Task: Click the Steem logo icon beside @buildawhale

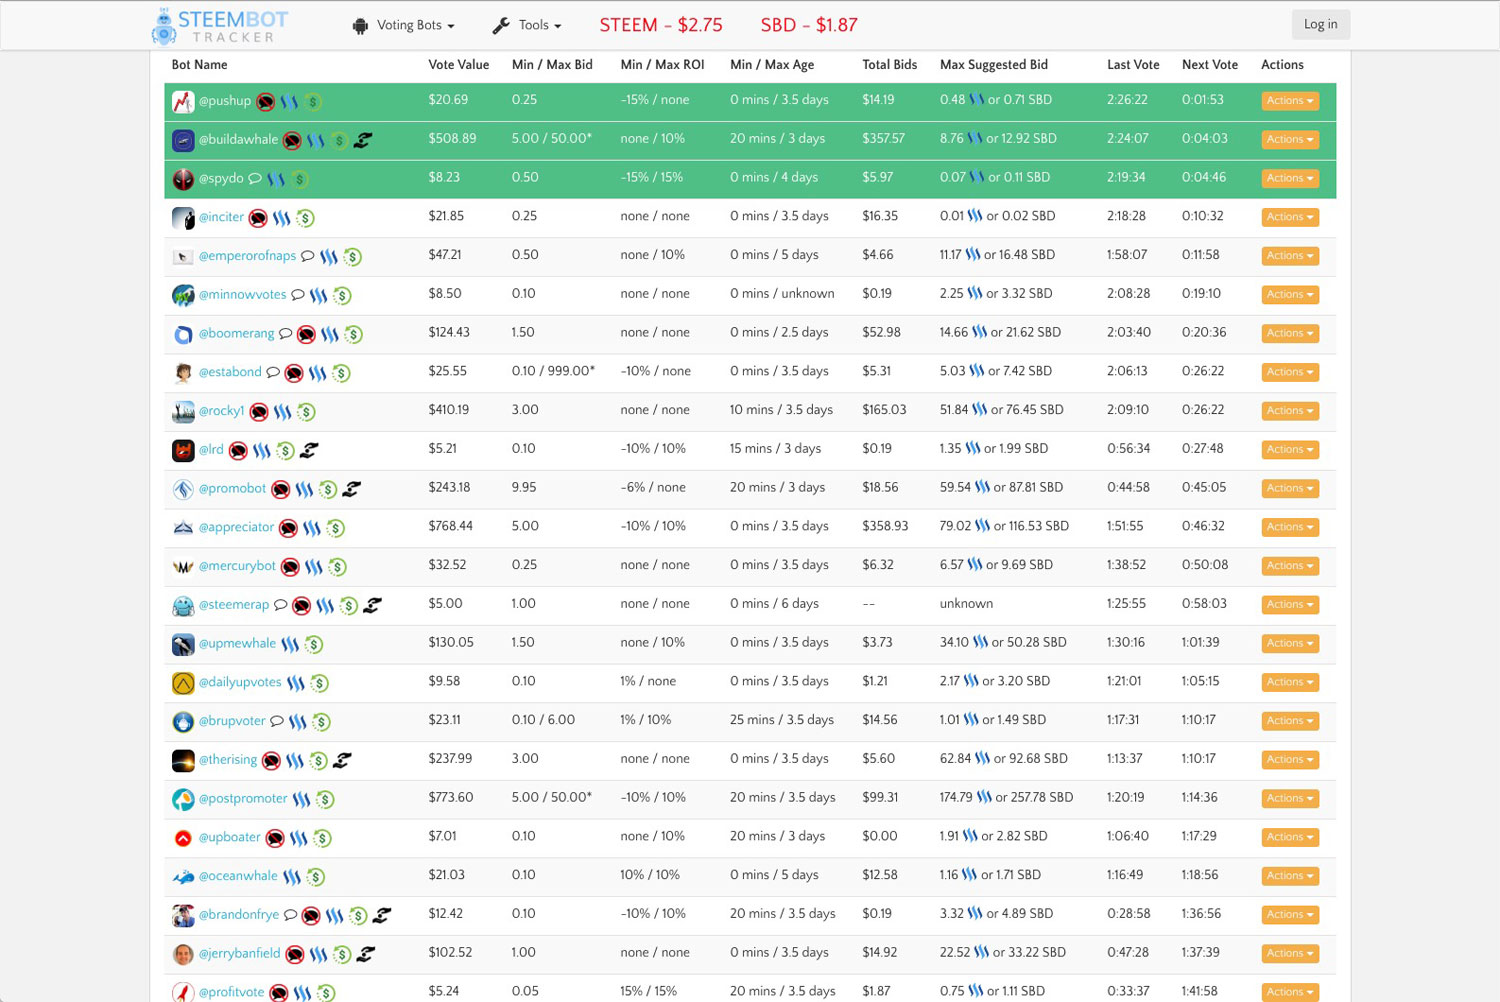Action: [315, 140]
